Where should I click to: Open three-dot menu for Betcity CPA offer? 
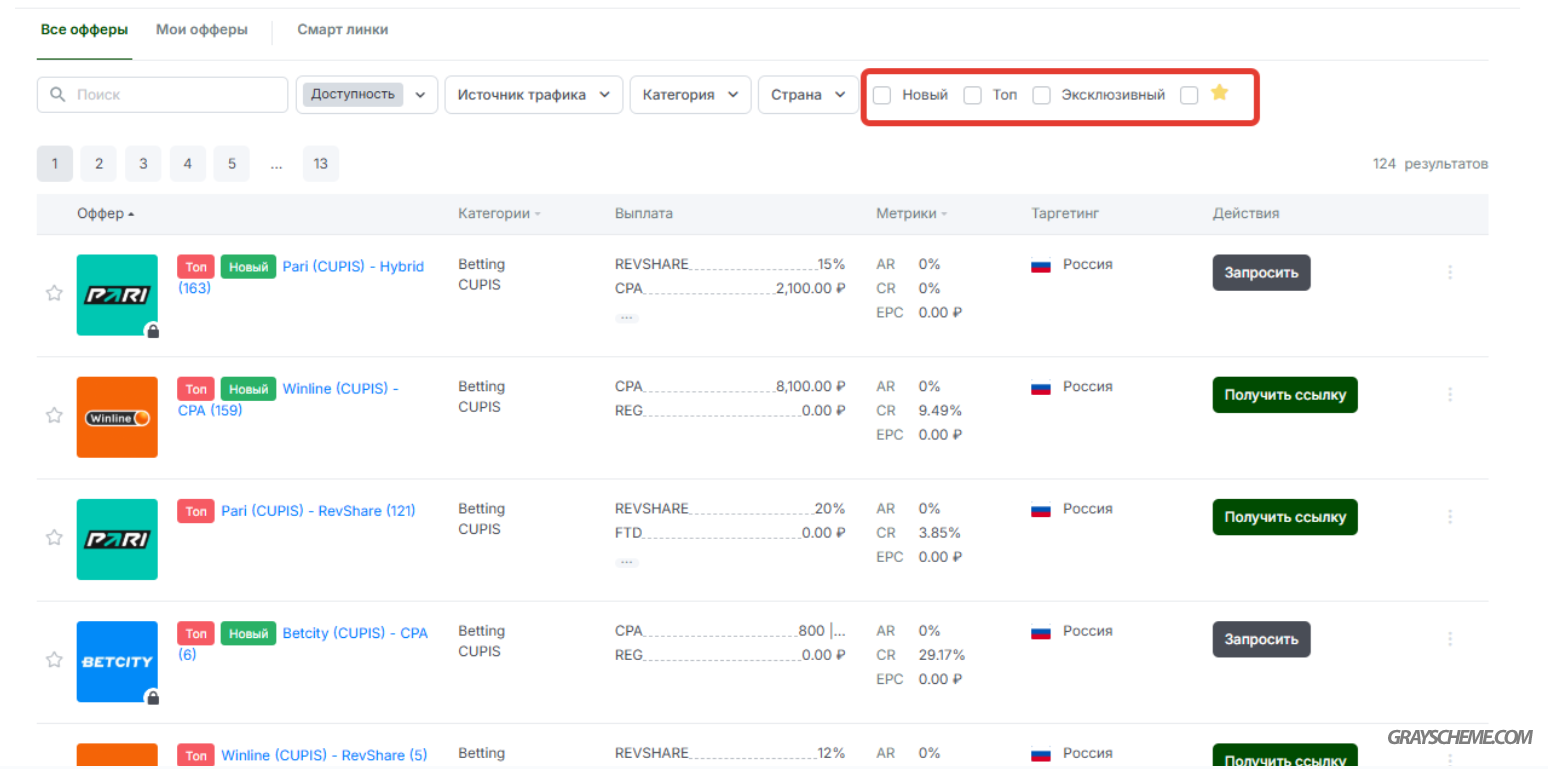coord(1450,639)
